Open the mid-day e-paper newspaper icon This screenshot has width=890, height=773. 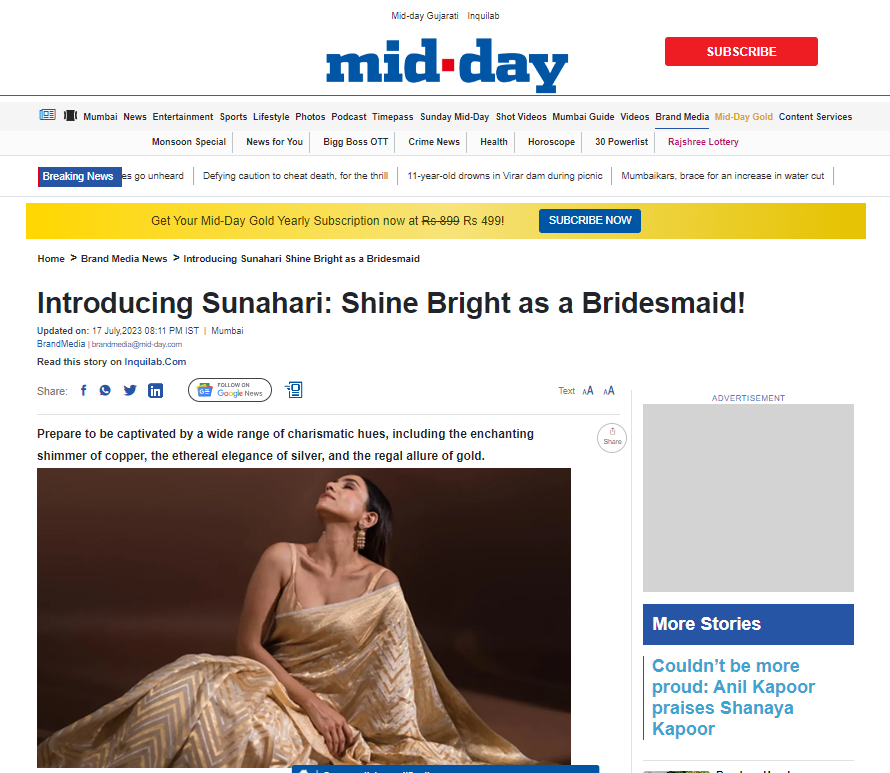pos(47,114)
